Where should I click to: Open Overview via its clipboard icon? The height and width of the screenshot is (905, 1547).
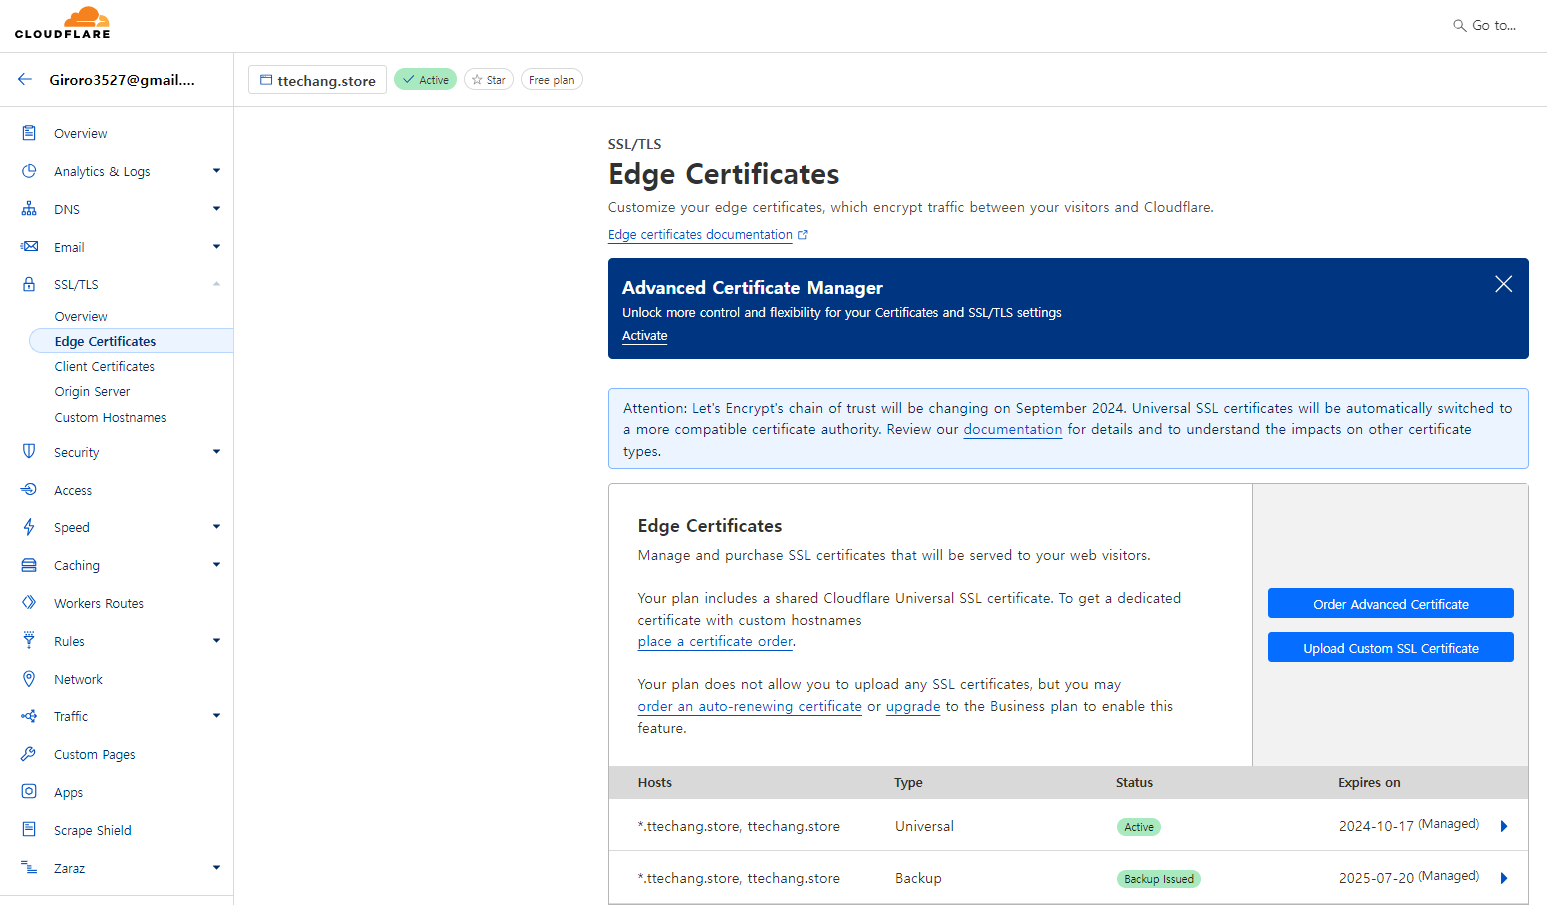coord(29,133)
